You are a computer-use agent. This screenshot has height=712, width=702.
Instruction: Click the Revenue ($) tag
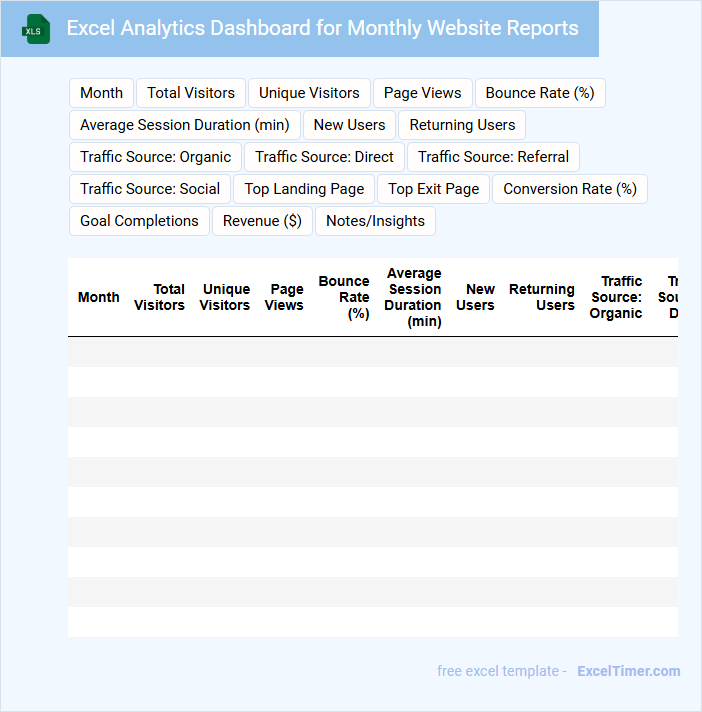(262, 221)
